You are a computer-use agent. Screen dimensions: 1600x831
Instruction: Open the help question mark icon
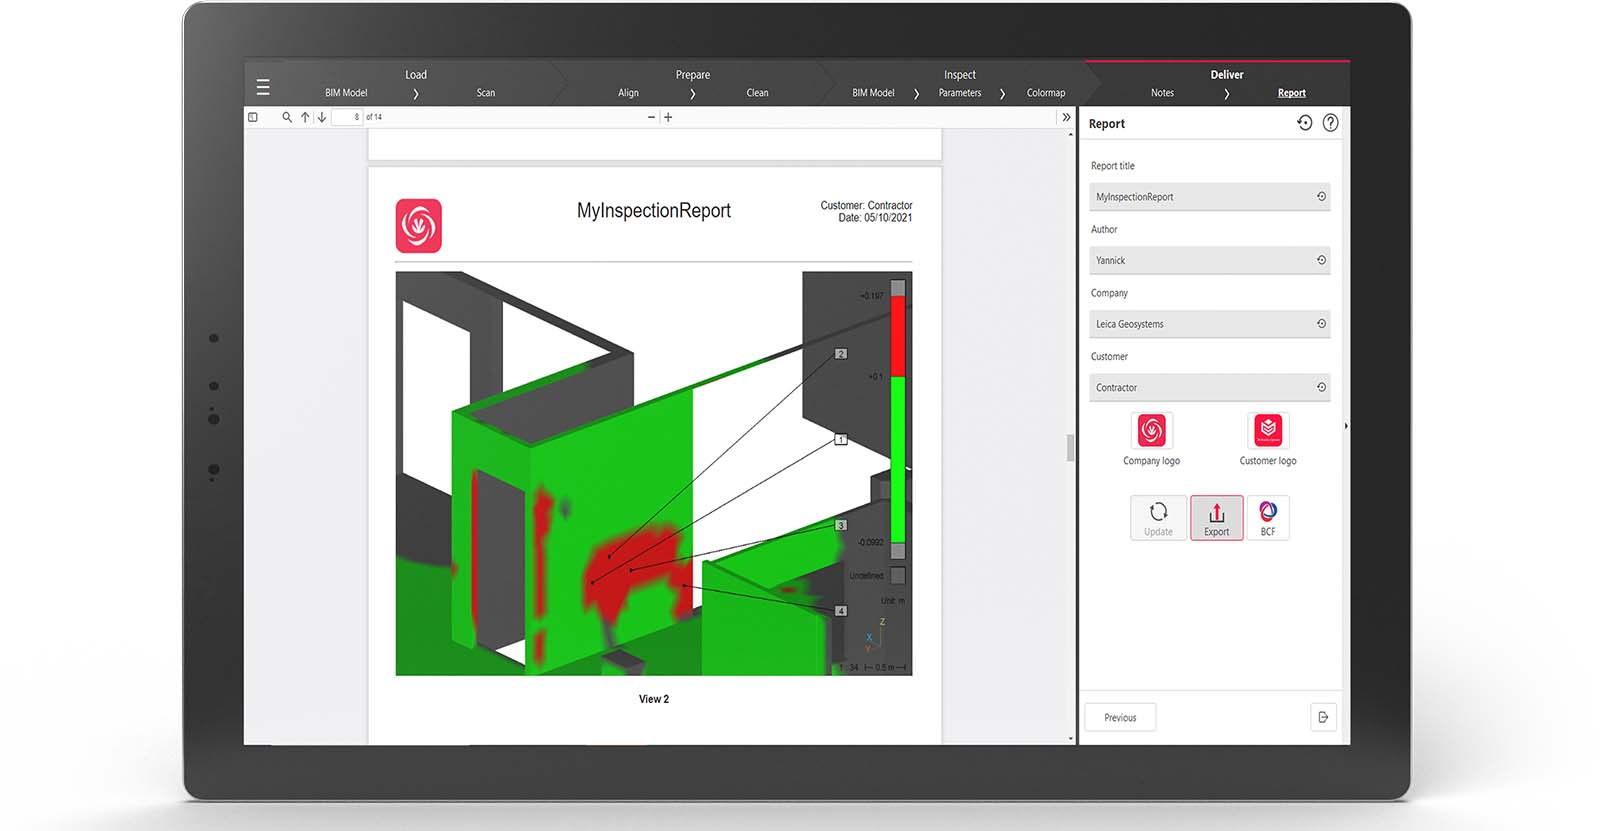pos(1330,123)
